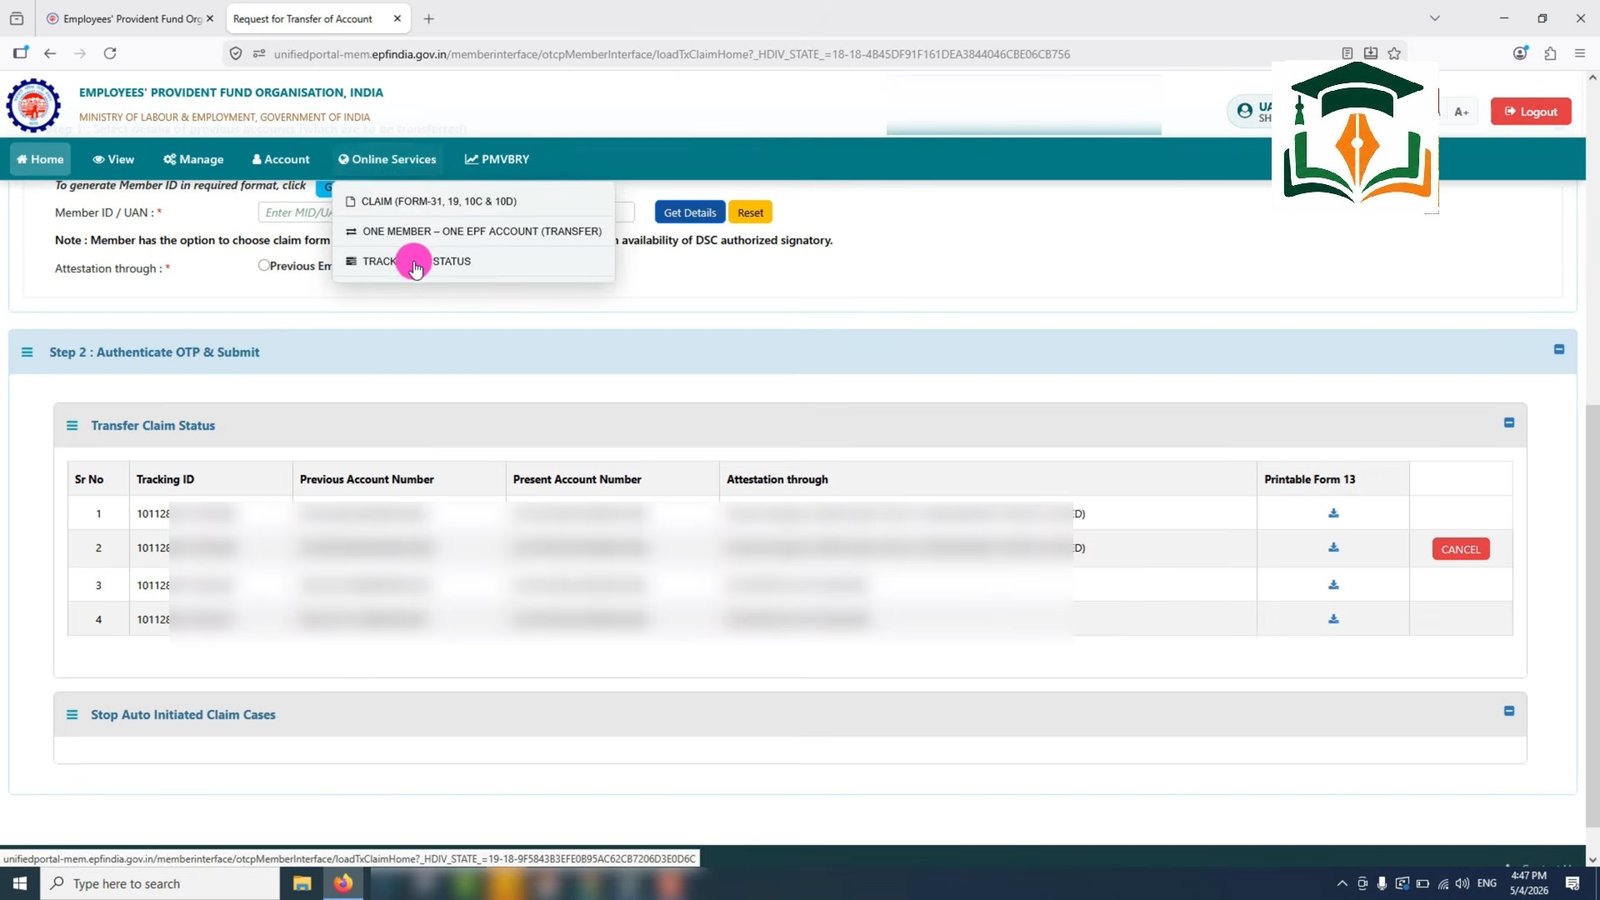This screenshot has width=1600, height=900.
Task: Open the Windows notification center
Action: click(x=1572, y=883)
